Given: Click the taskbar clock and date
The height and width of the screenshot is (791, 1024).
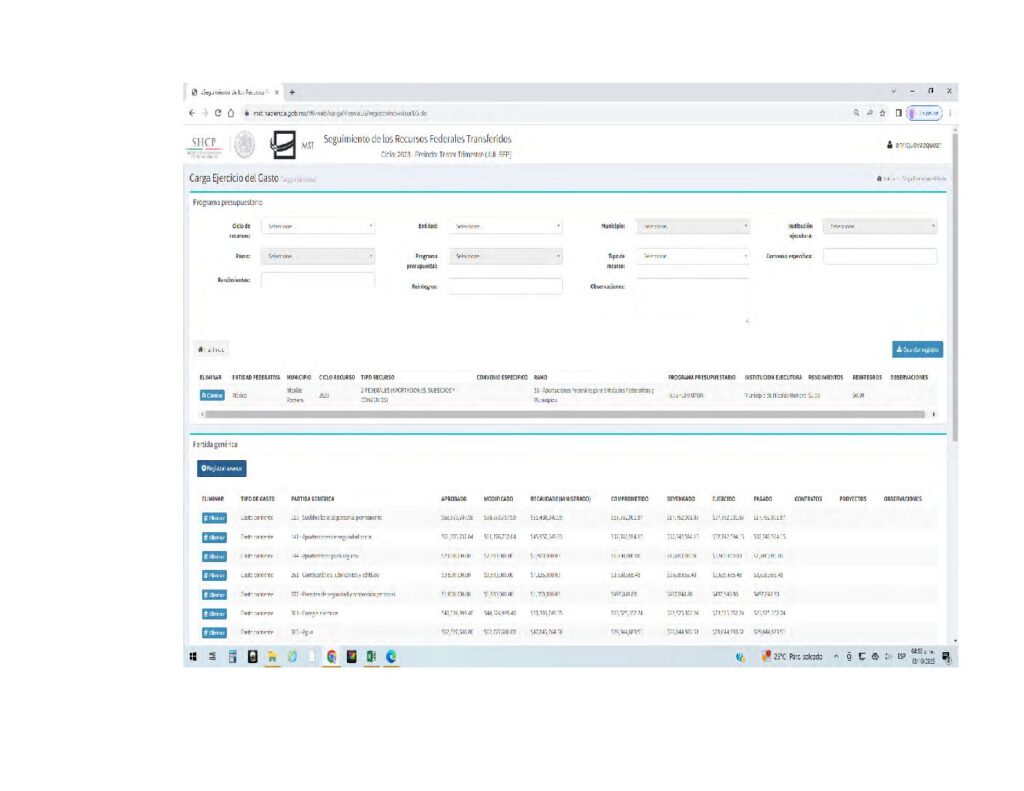Looking at the screenshot, I should click(923, 656).
